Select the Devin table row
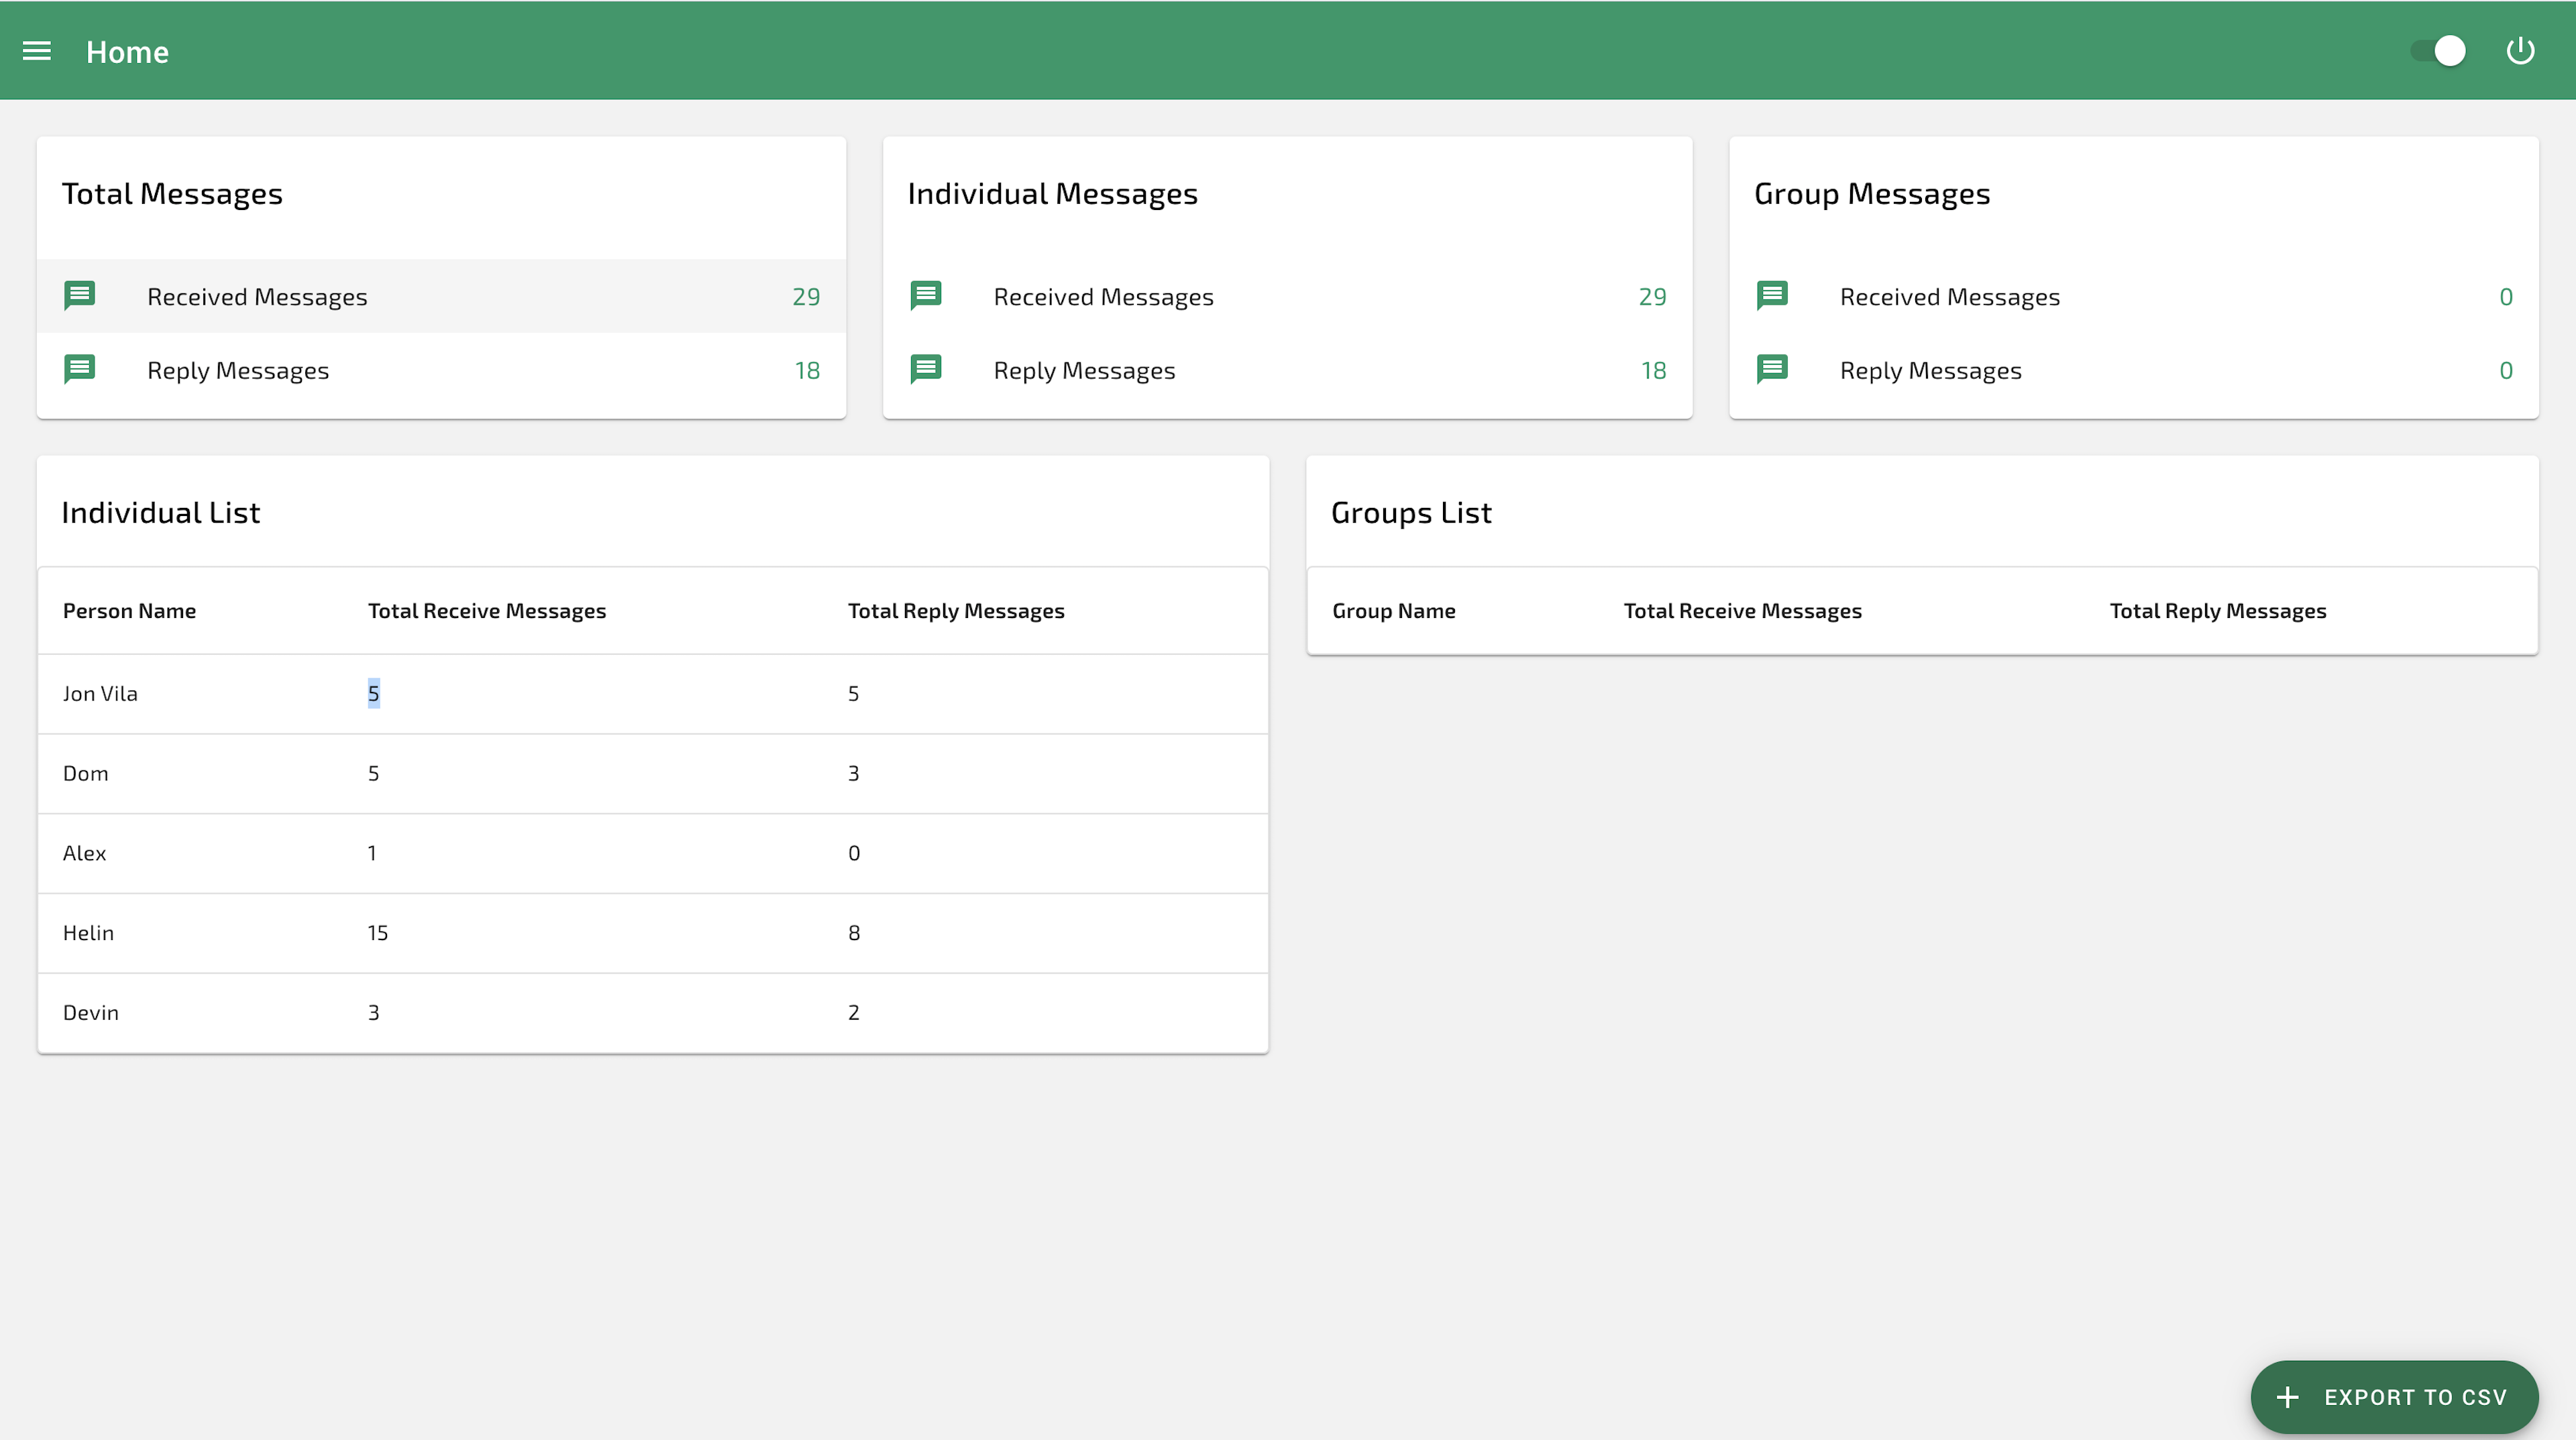 (x=653, y=1013)
